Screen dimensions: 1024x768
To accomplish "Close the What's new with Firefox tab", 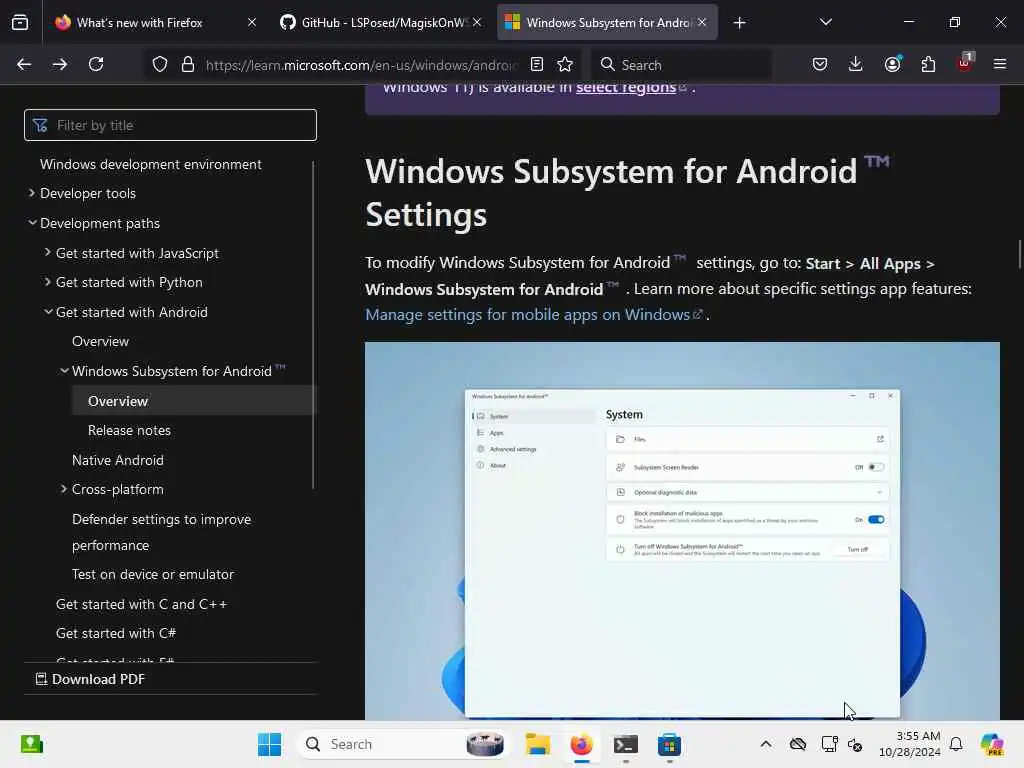I will [252, 23].
